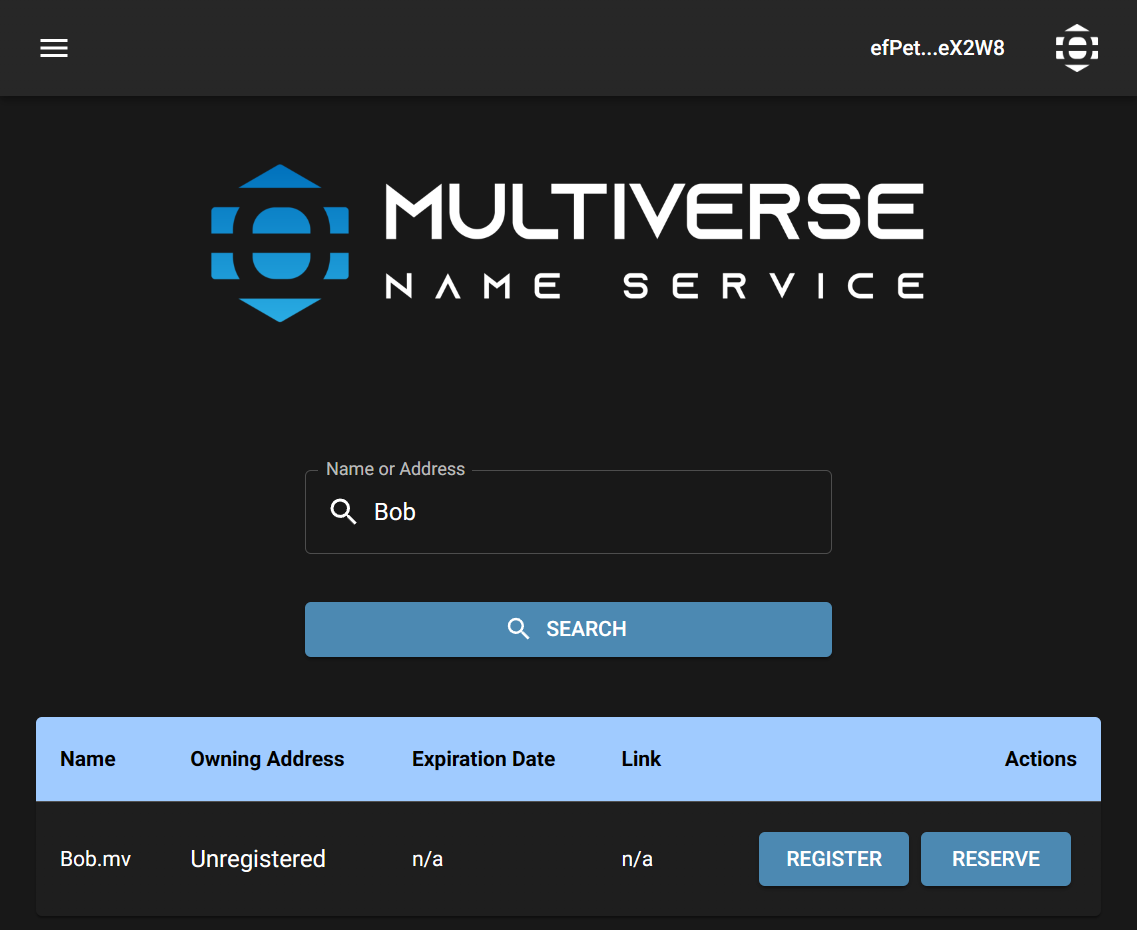Register the Bob.mv name

click(834, 859)
